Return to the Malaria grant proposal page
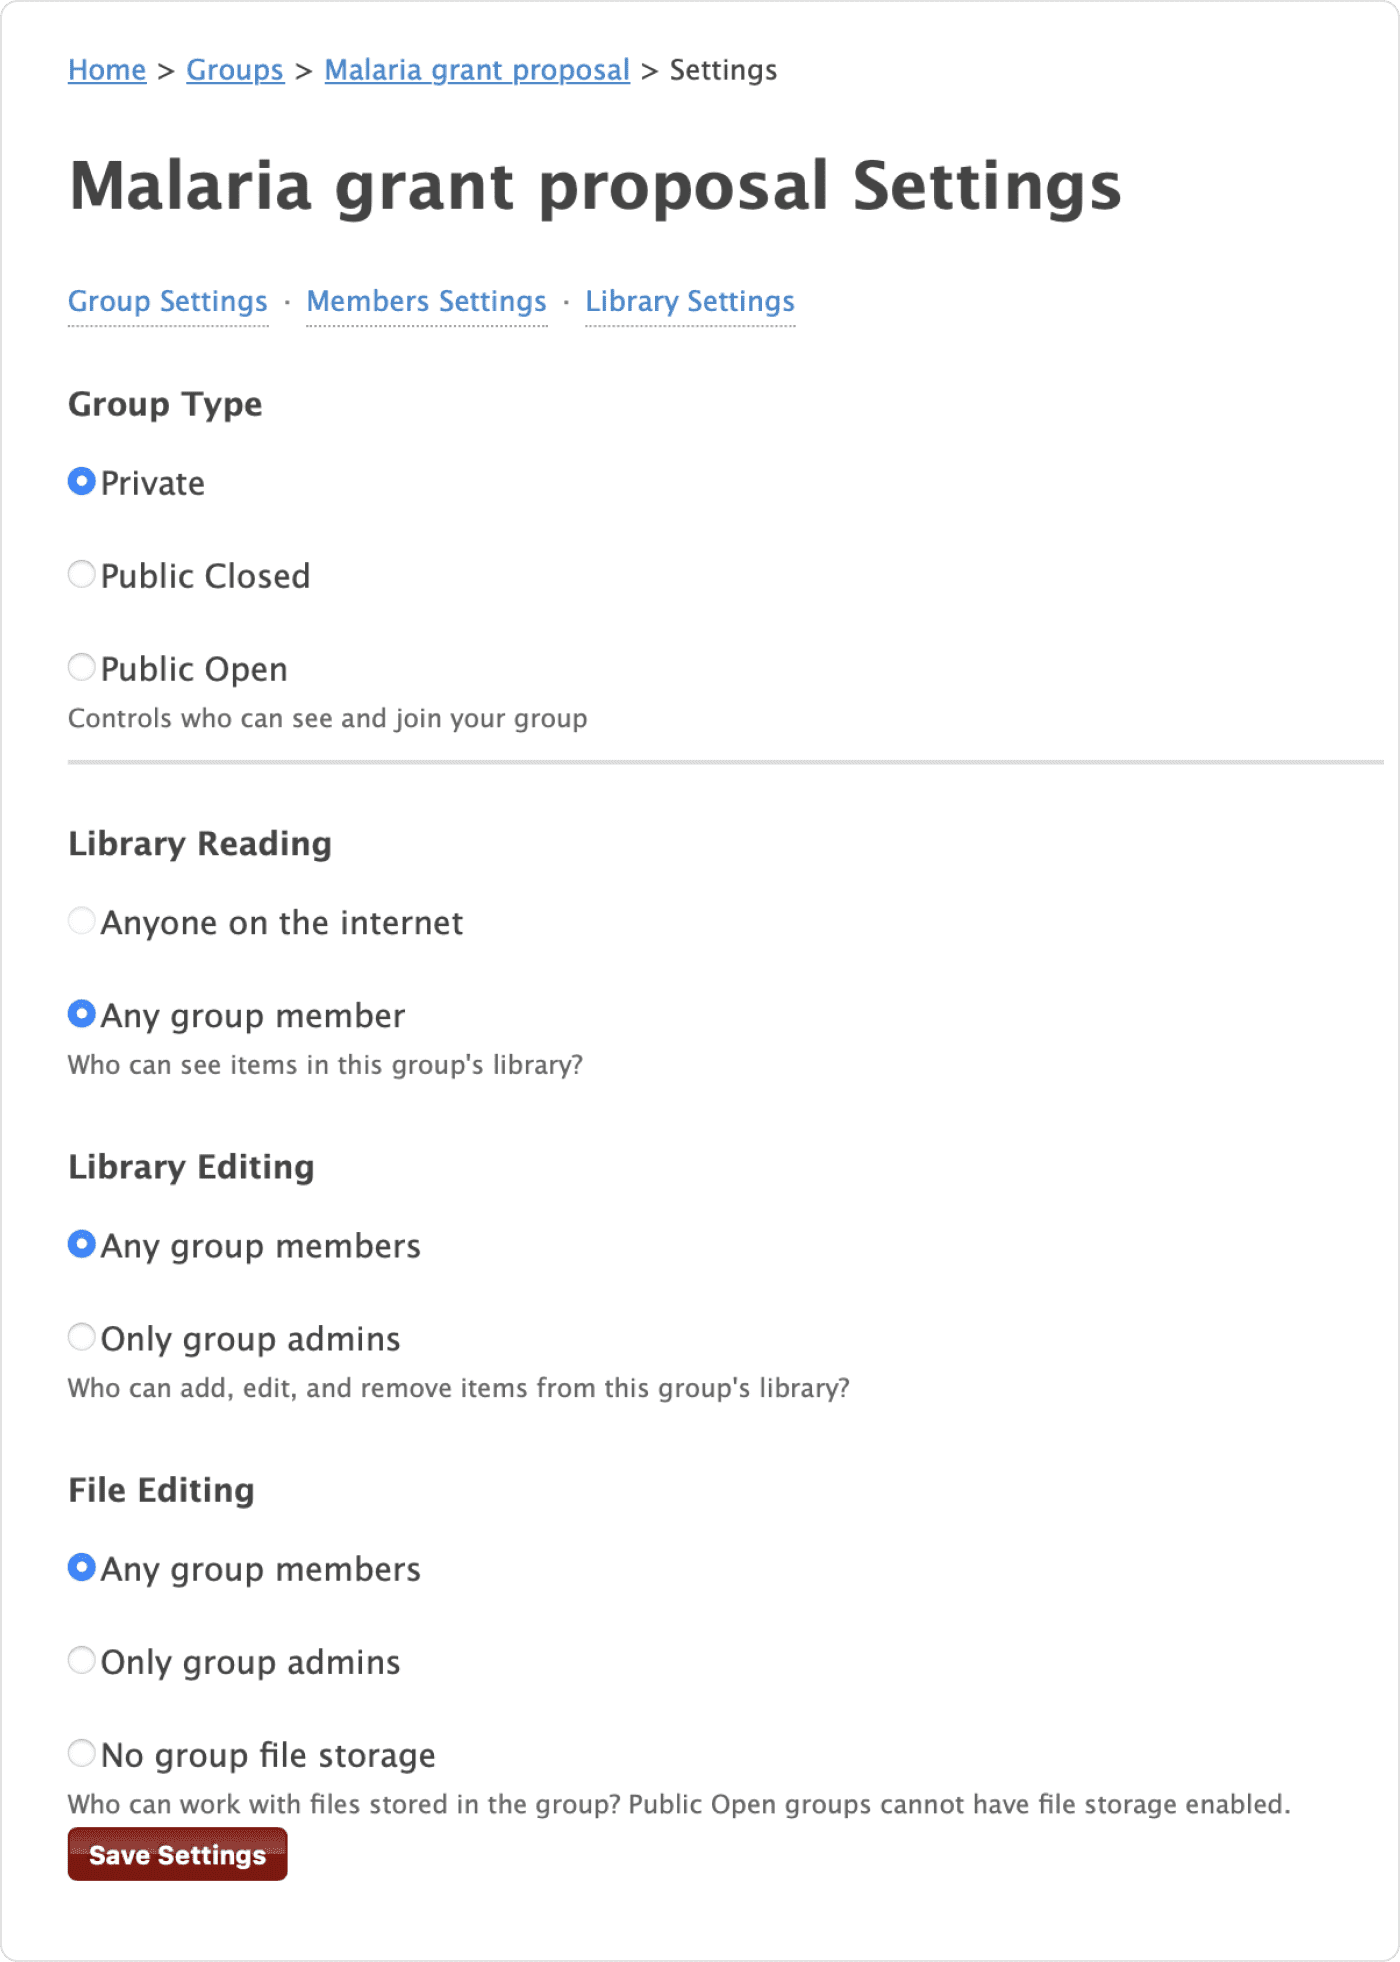Viewport: 1400px width, 1962px height. pyautogui.click(x=477, y=70)
